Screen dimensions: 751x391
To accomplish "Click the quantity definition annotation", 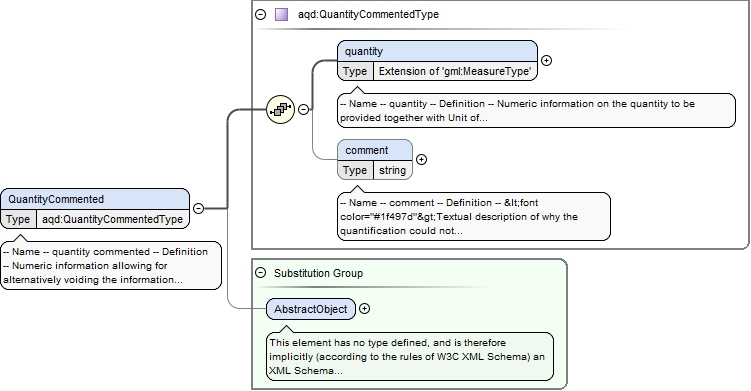I will coord(536,111).
